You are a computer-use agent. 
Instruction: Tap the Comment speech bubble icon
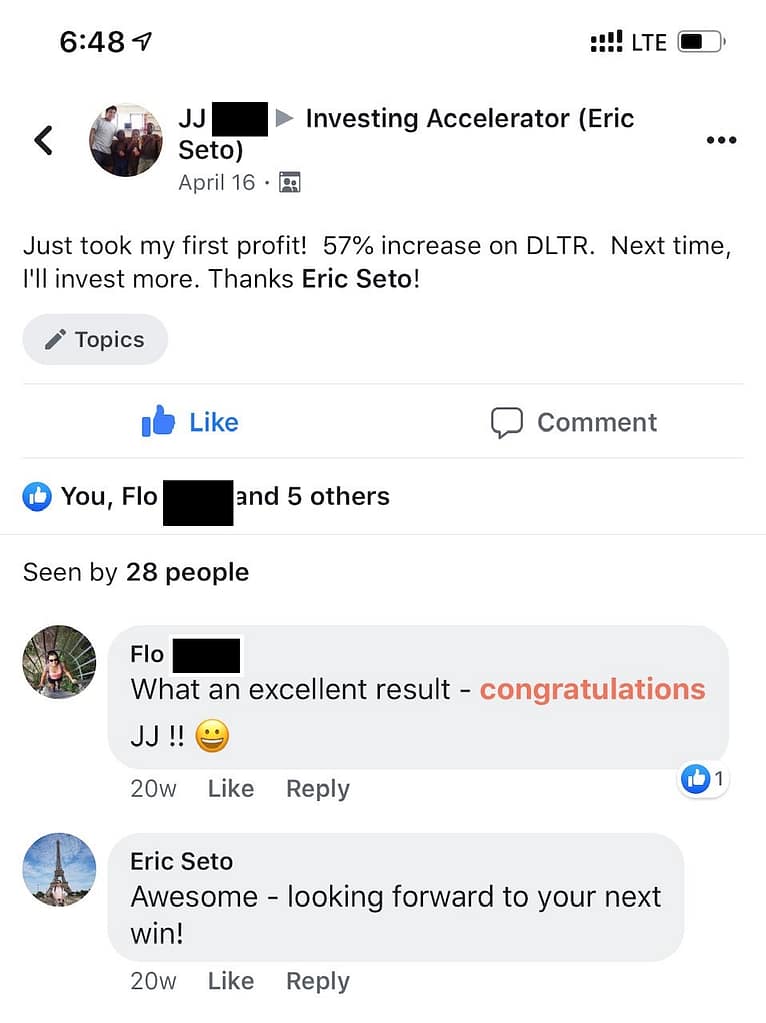coord(510,421)
